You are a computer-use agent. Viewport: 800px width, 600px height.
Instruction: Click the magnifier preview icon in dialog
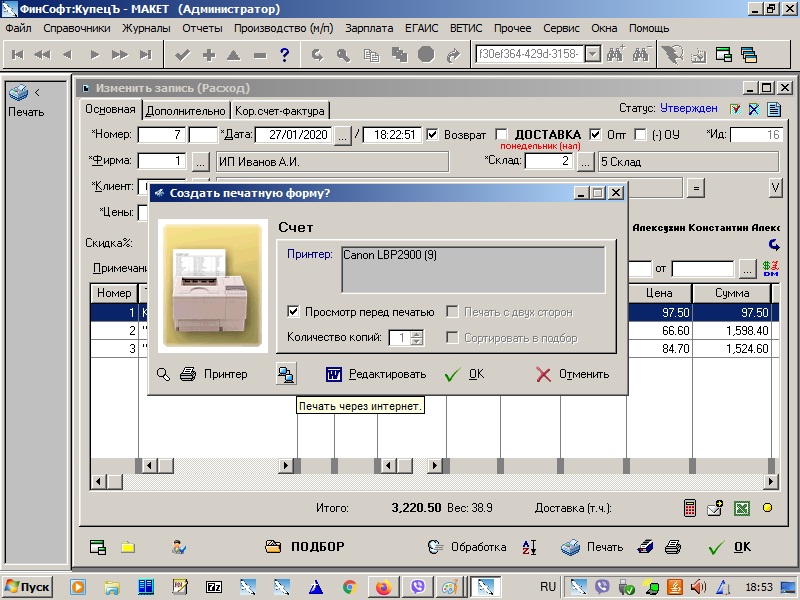(164, 374)
